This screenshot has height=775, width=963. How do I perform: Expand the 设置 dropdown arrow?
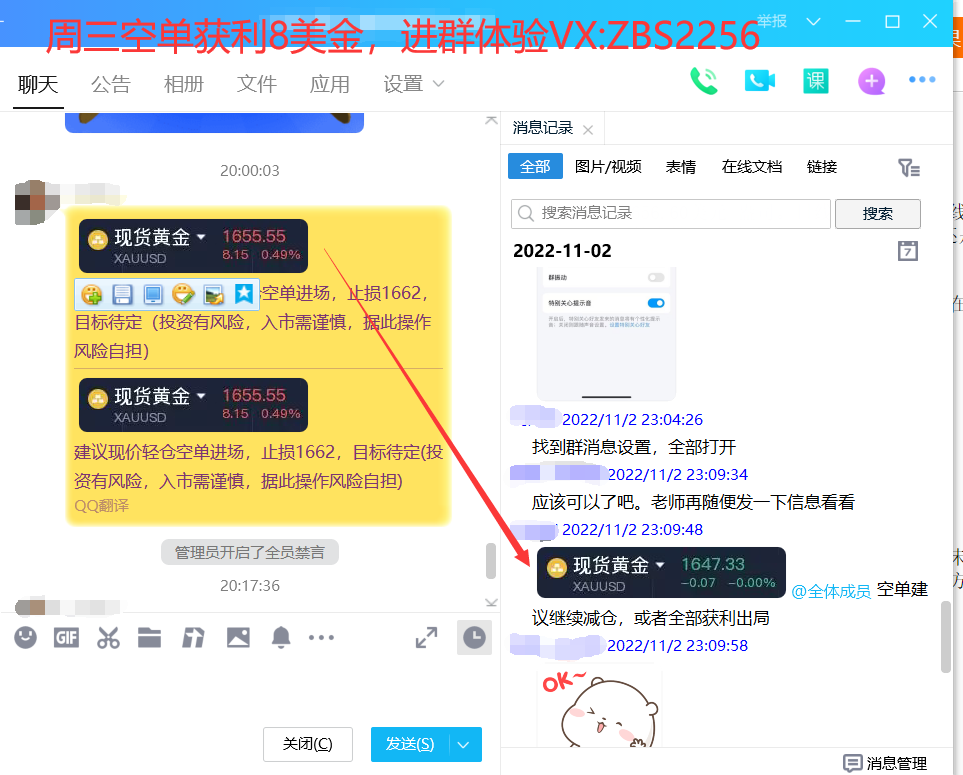point(438,84)
